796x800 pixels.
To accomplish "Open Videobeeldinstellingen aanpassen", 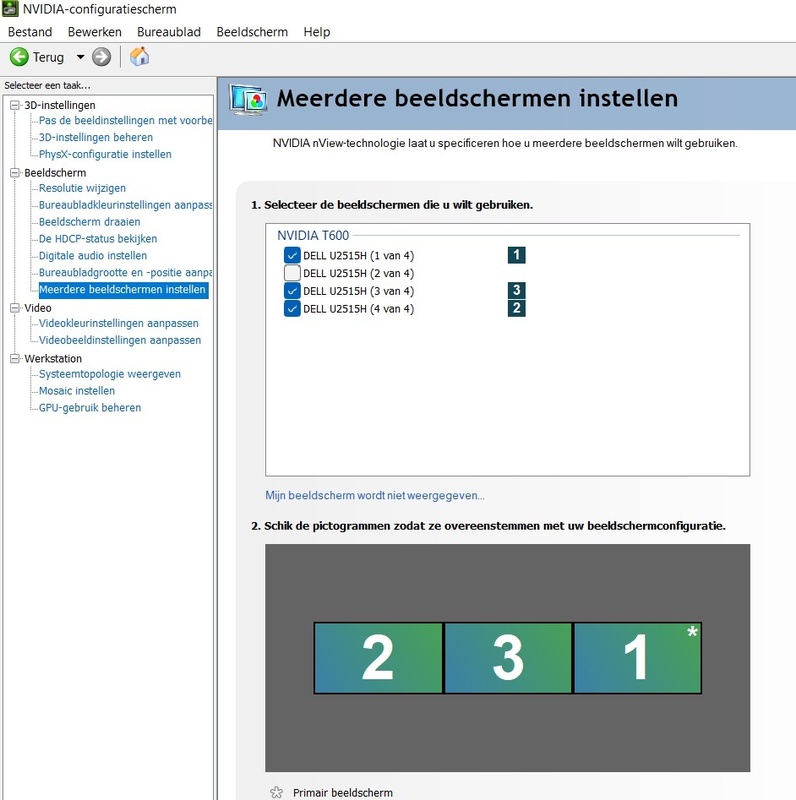I will coord(120,340).
